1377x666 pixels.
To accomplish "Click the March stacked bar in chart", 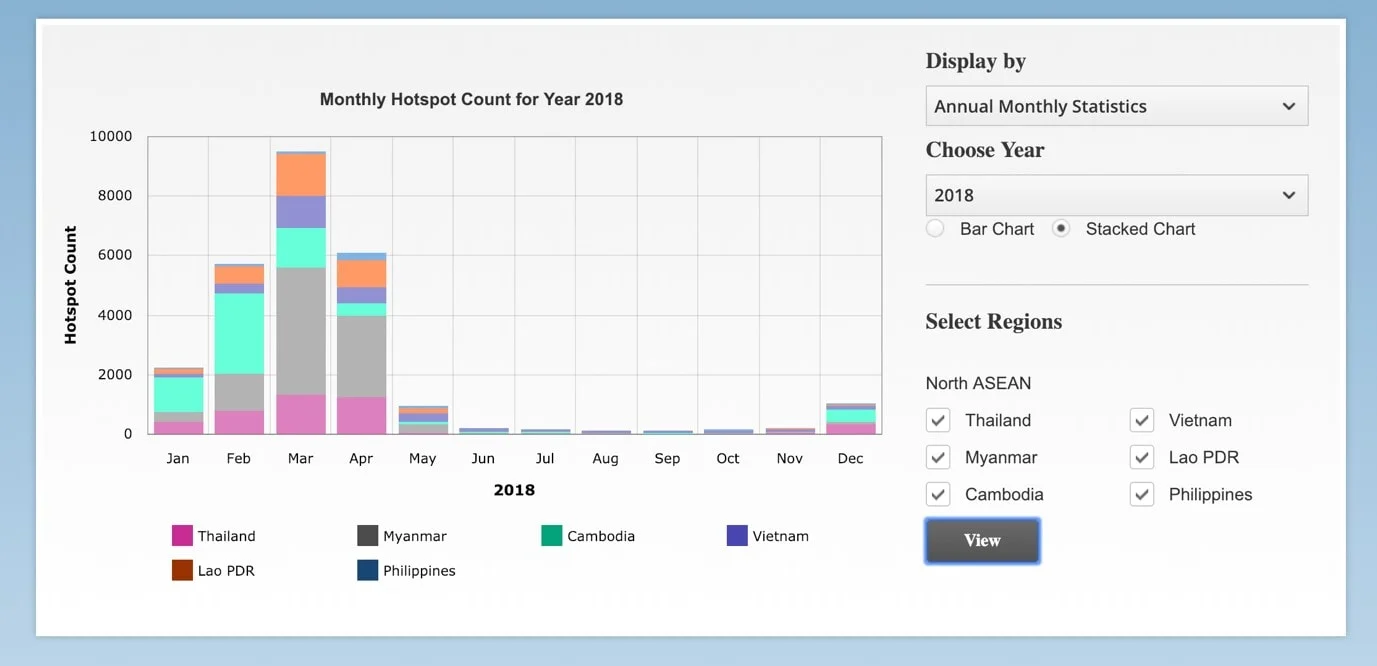I will [301, 300].
